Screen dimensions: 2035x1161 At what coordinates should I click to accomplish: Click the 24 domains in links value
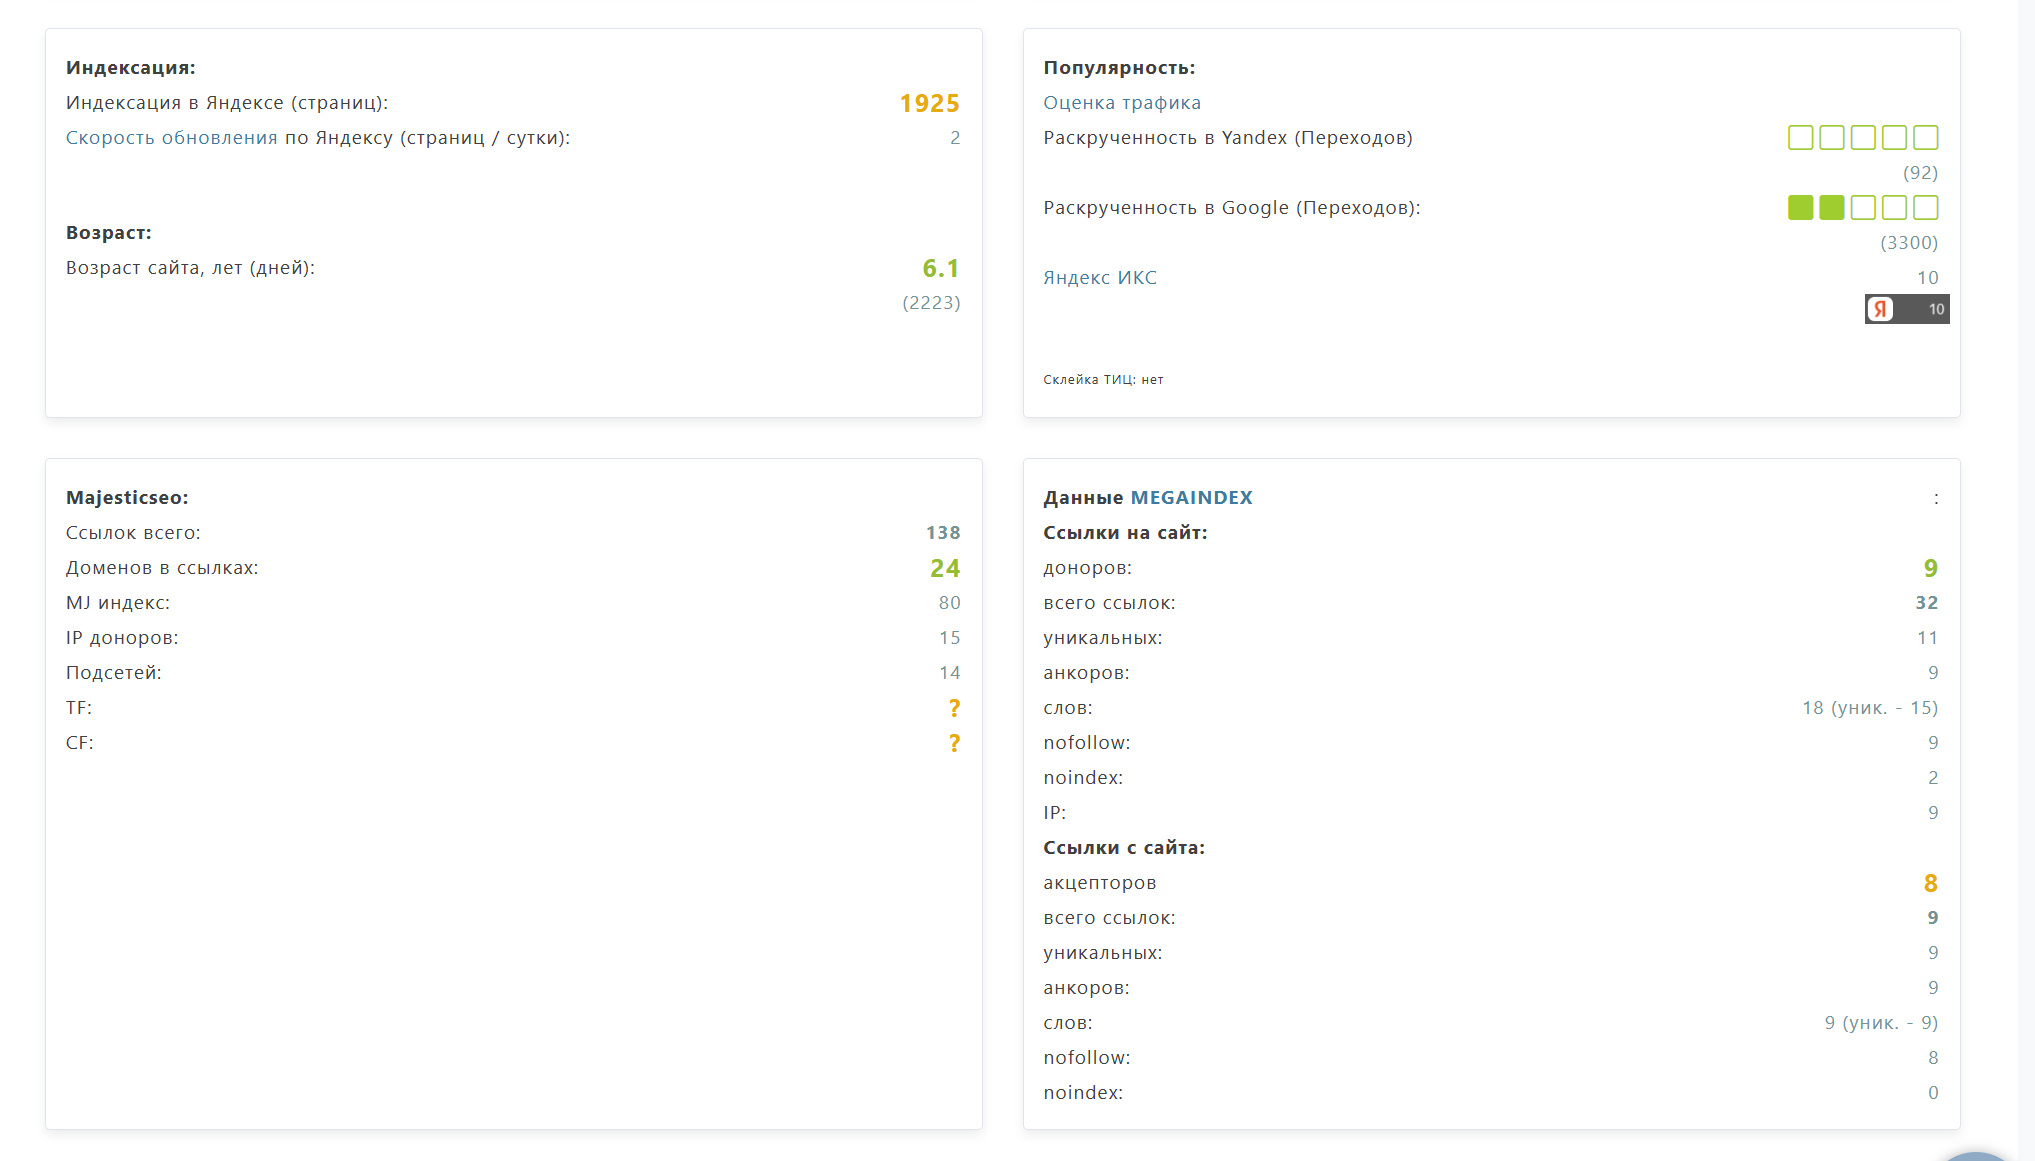pyautogui.click(x=944, y=568)
